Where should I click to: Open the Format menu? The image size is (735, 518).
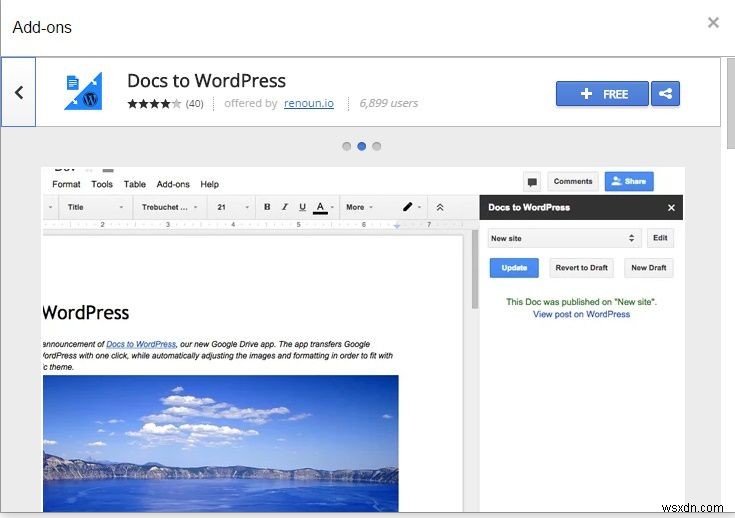[x=66, y=184]
